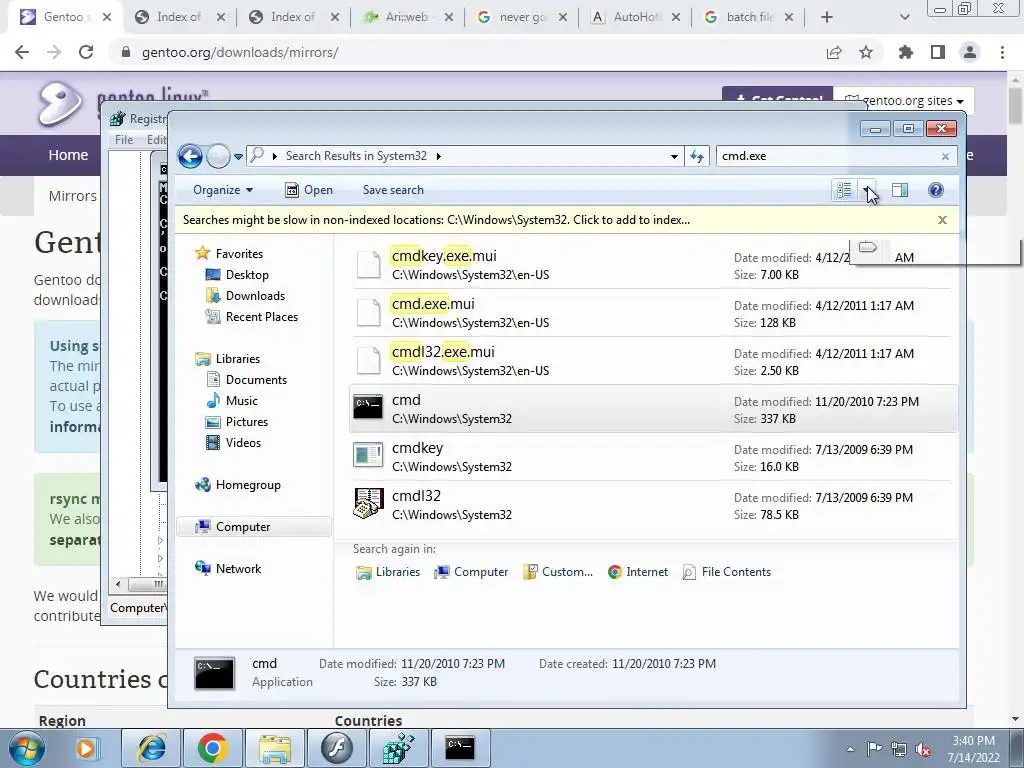Open Desktop in navigation pane

coord(237,275)
